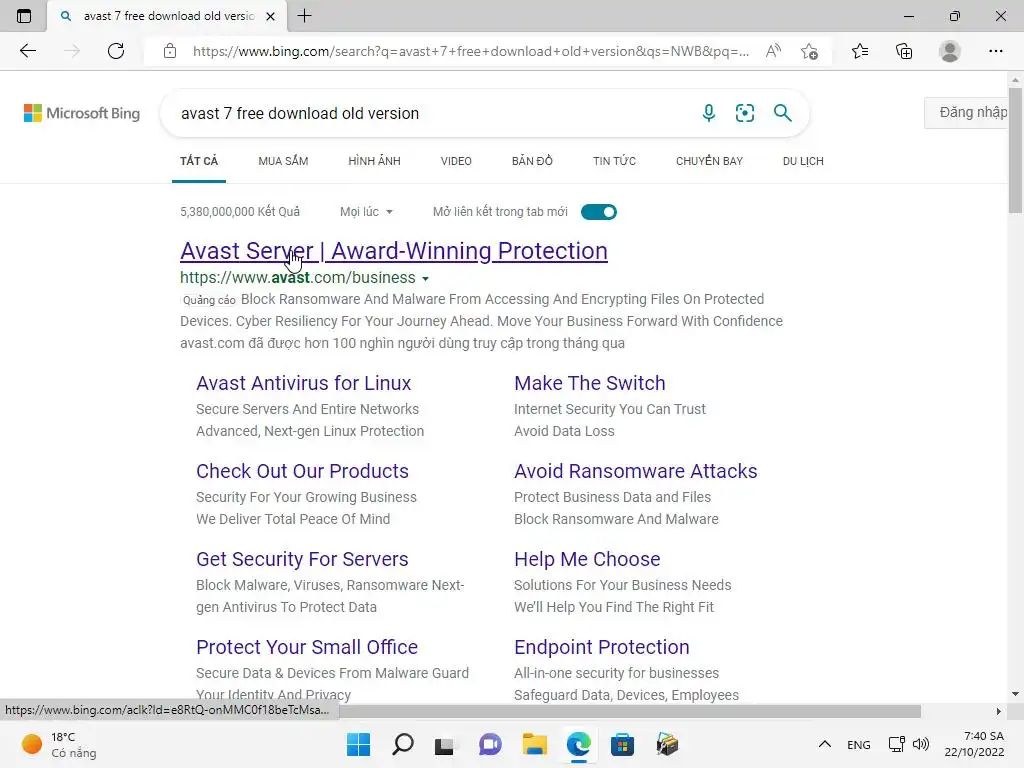The image size is (1024, 768).
Task: Open Check Out Our Products link
Action: pyautogui.click(x=302, y=471)
